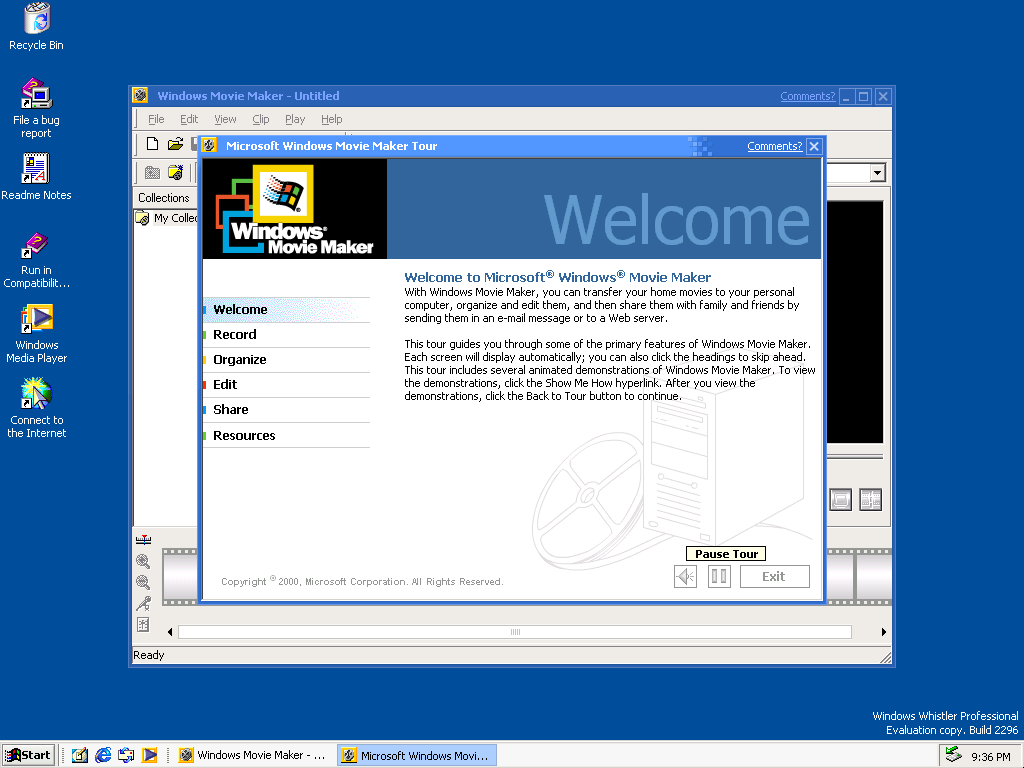Image resolution: width=1024 pixels, height=768 pixels.
Task: Click Windows Media Player desktop icon
Action: 37,334
